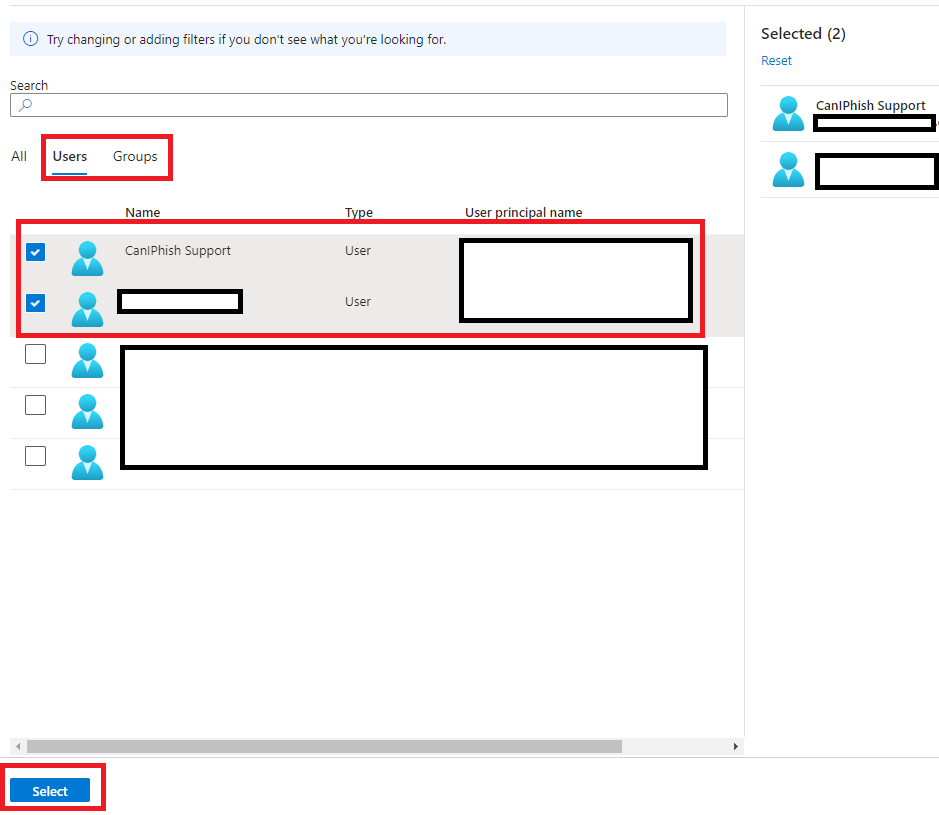Click the horizontal scrollbar right arrow

point(736,747)
